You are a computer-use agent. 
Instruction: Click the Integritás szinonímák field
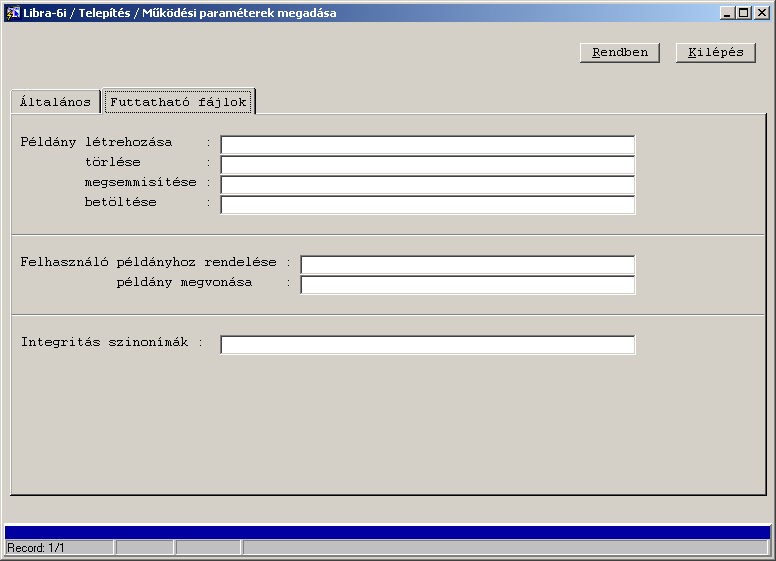pyautogui.click(x=428, y=345)
